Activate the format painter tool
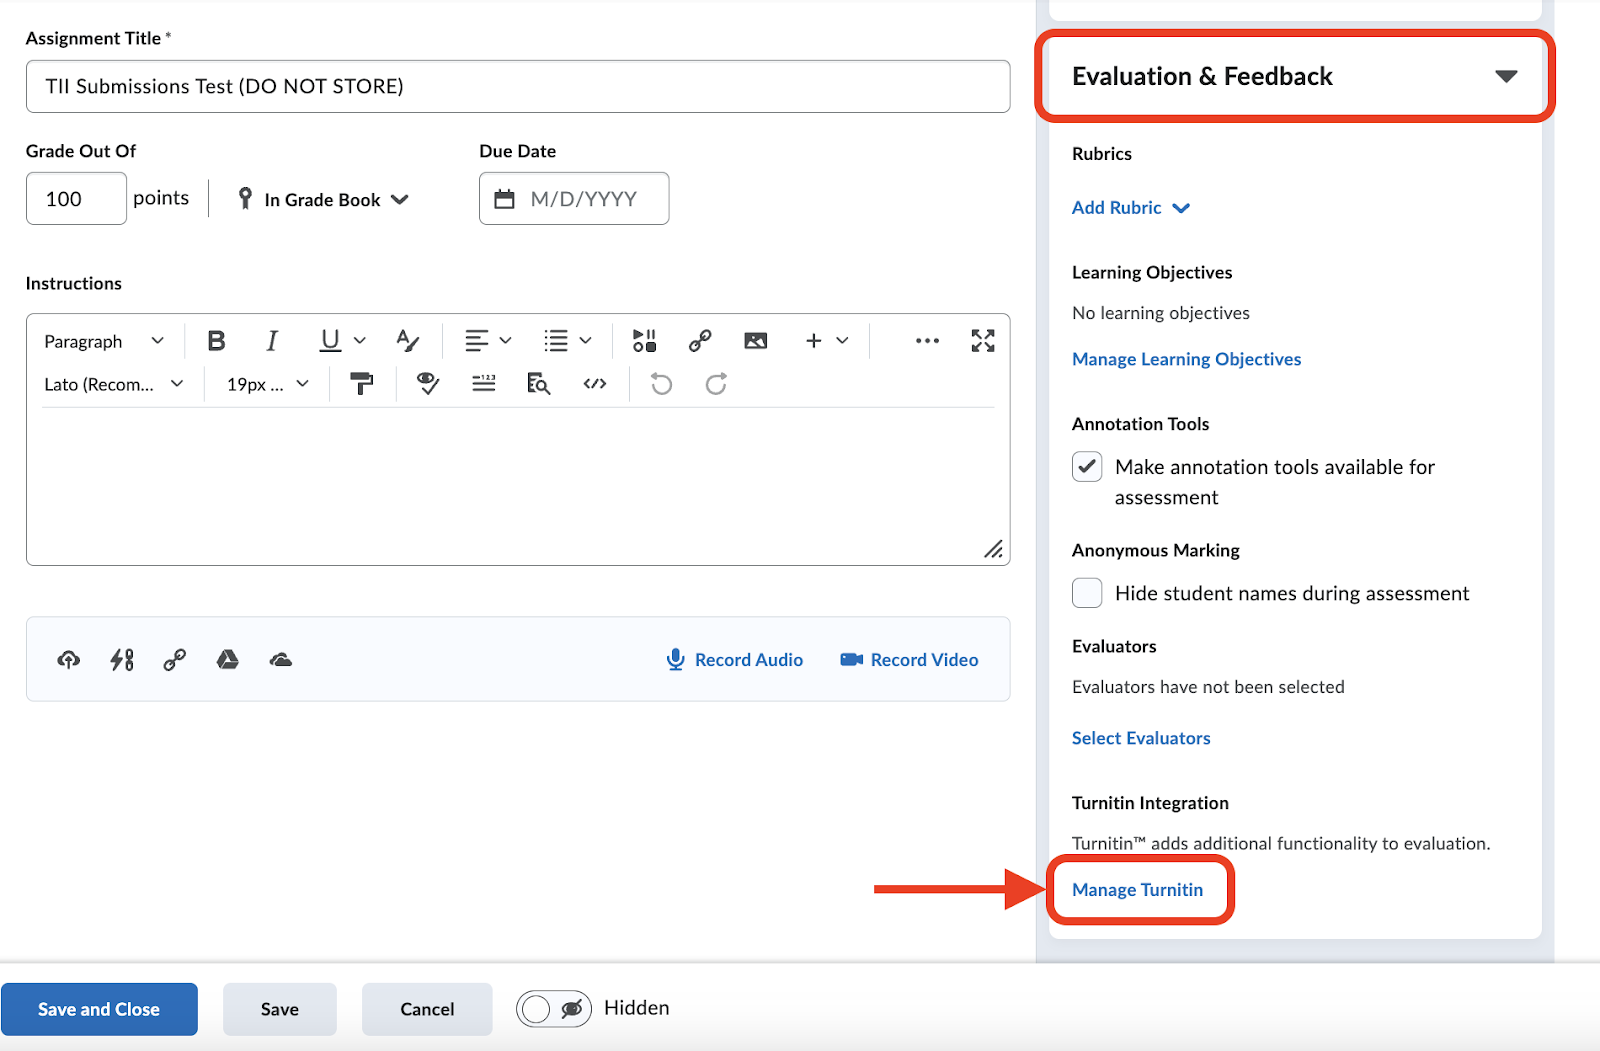1600x1051 pixels. tap(362, 384)
